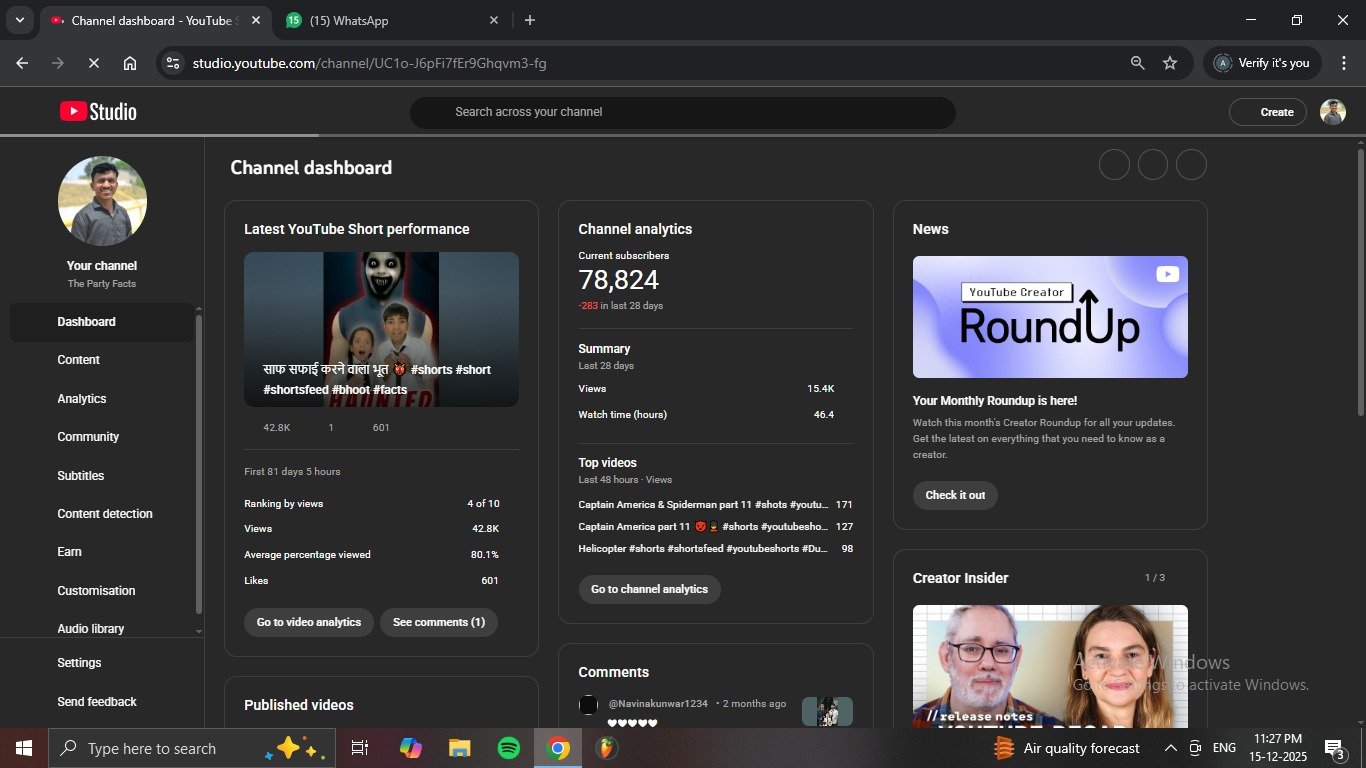Bookmark this page with the star icon
Viewport: 1366px width, 768px height.
coord(1169,63)
